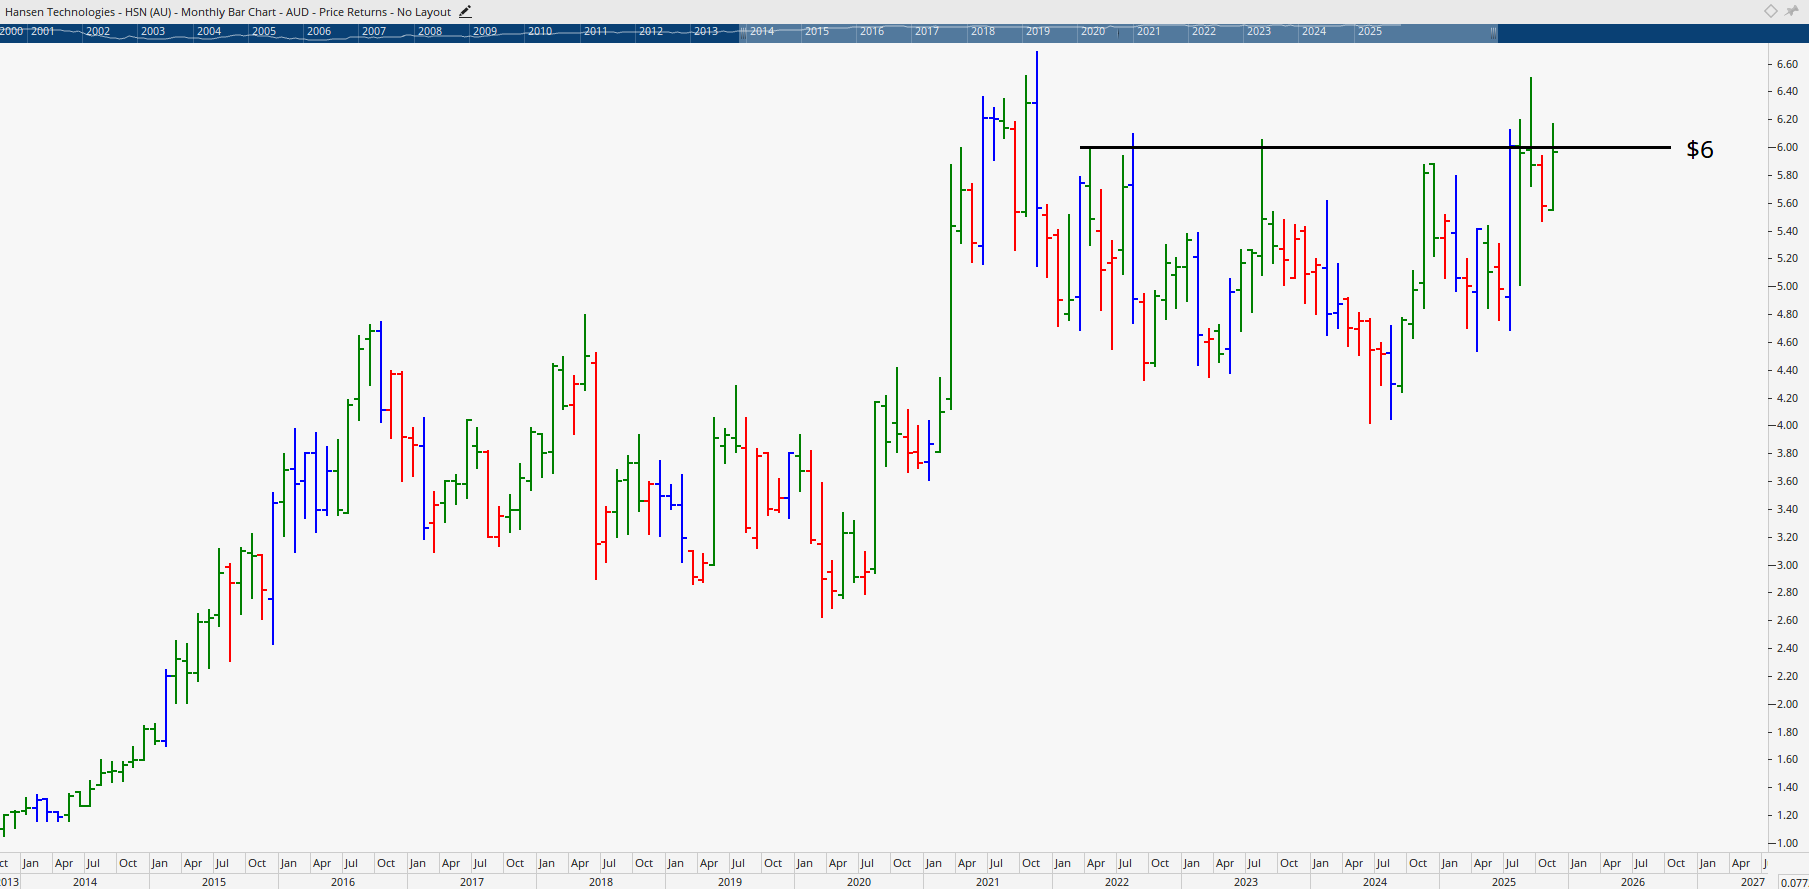Select the $6 annotation label
The width and height of the screenshot is (1809, 889).
click(x=1700, y=150)
